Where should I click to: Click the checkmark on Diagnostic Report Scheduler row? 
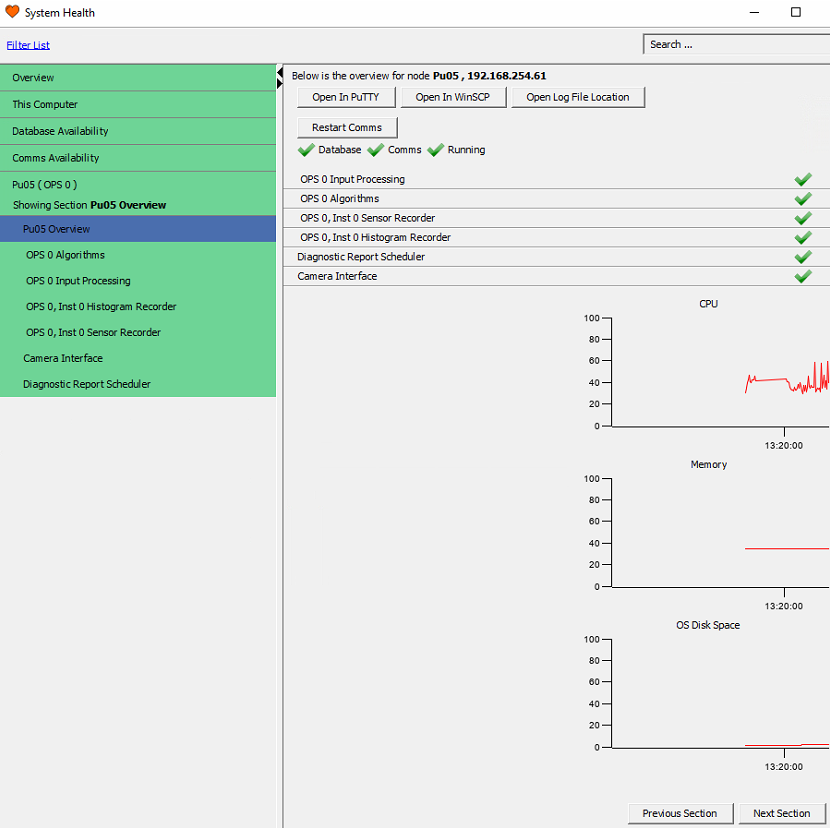coord(803,257)
